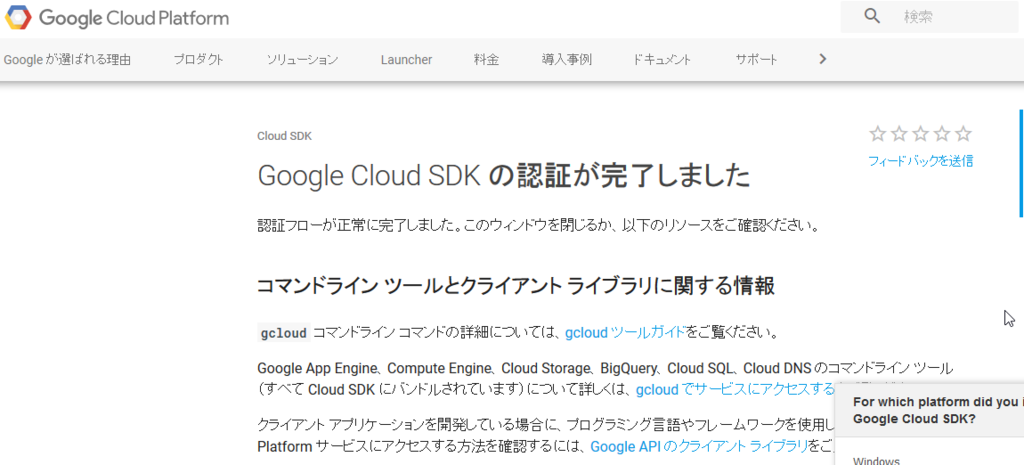Open the Googleが選ばれる理由 menu item
The width and height of the screenshot is (1024, 465).
click(x=67, y=60)
